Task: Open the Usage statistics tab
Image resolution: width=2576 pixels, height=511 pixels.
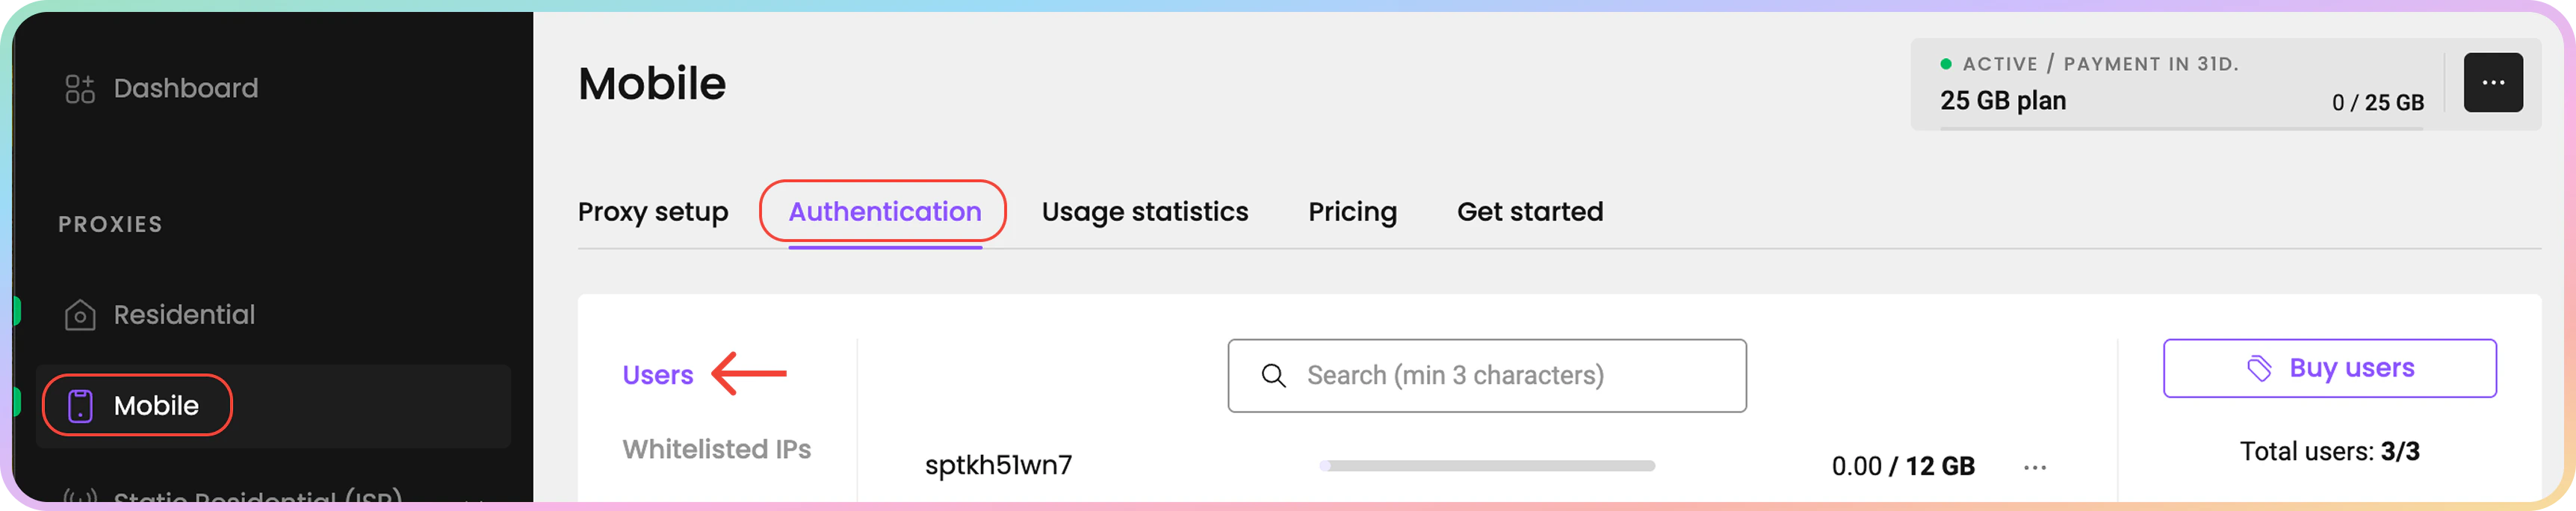Action: (1144, 212)
